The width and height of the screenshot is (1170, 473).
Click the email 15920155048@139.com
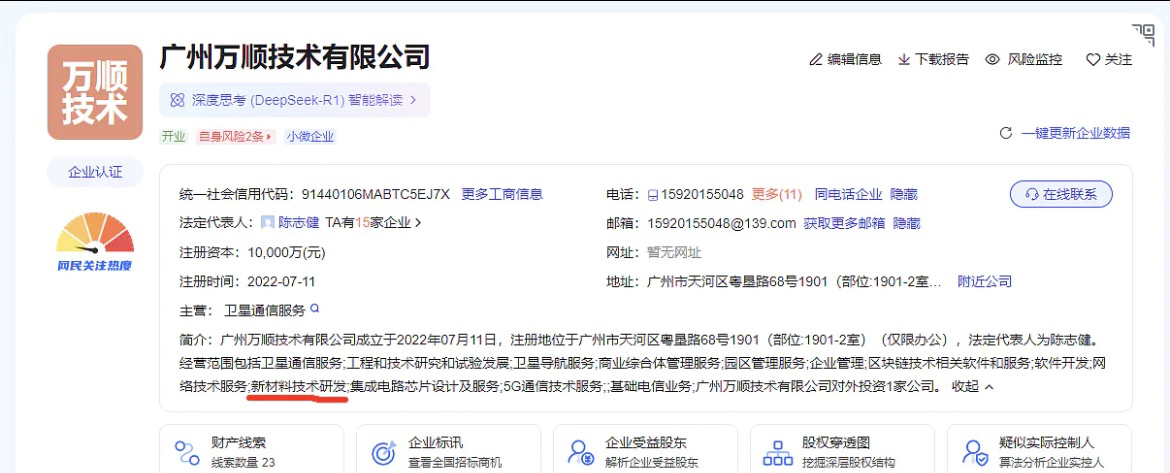[722, 222]
